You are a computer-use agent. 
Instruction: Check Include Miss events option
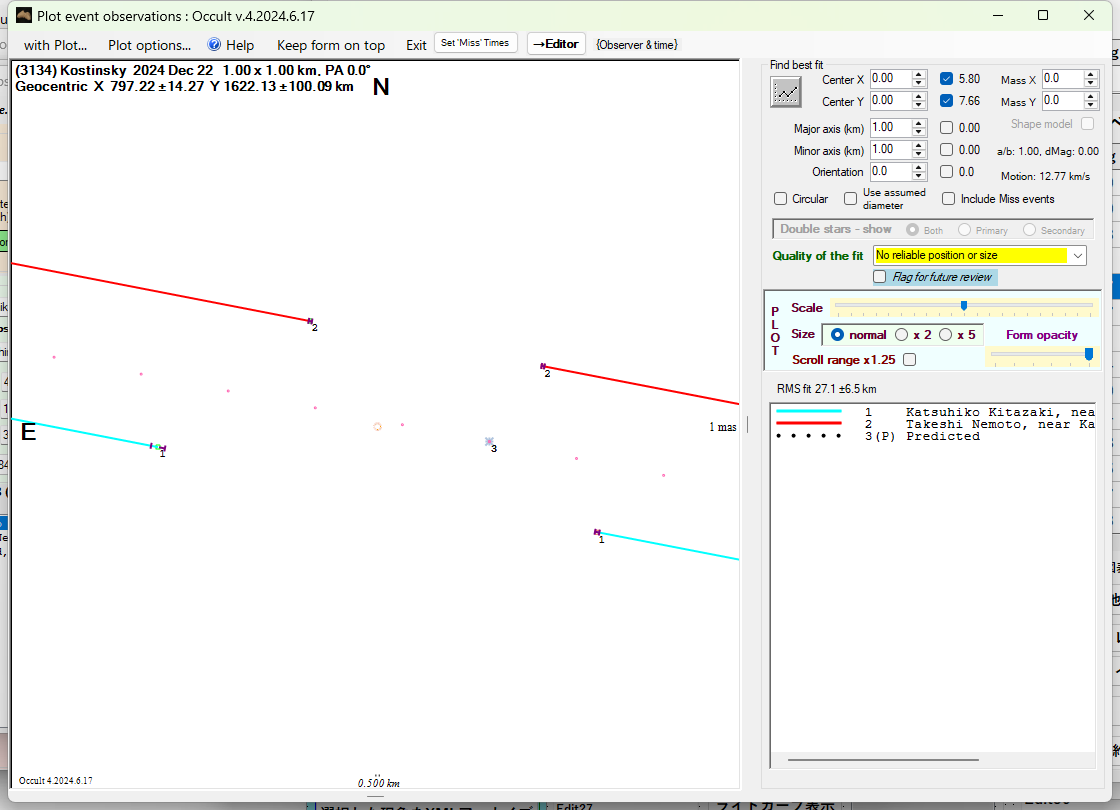click(948, 199)
